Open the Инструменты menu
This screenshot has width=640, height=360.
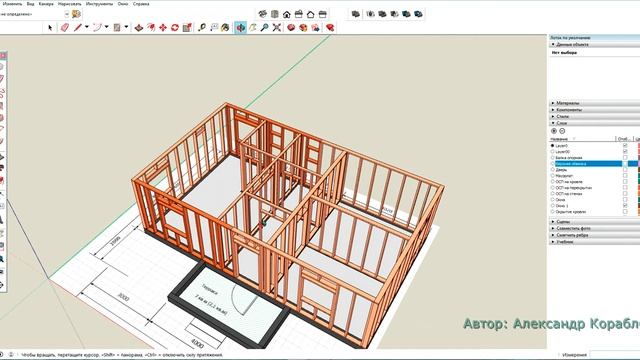(99, 4)
